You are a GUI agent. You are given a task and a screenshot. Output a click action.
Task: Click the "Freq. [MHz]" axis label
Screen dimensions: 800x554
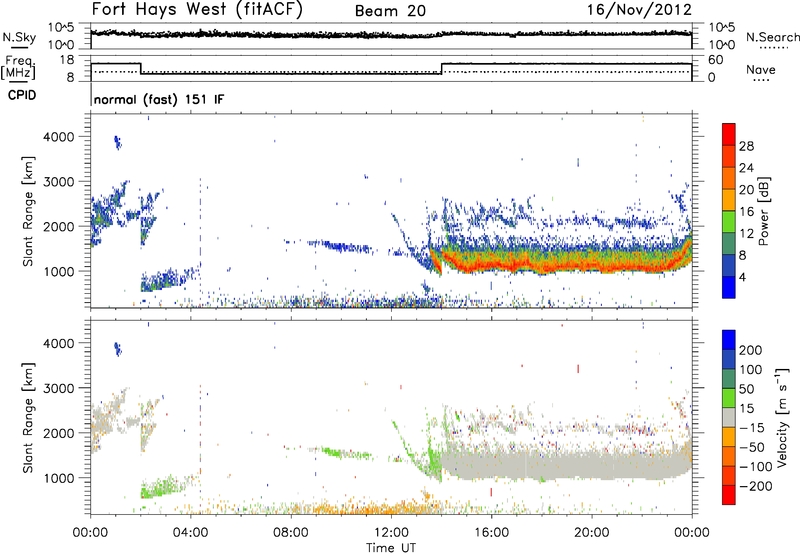[19, 68]
